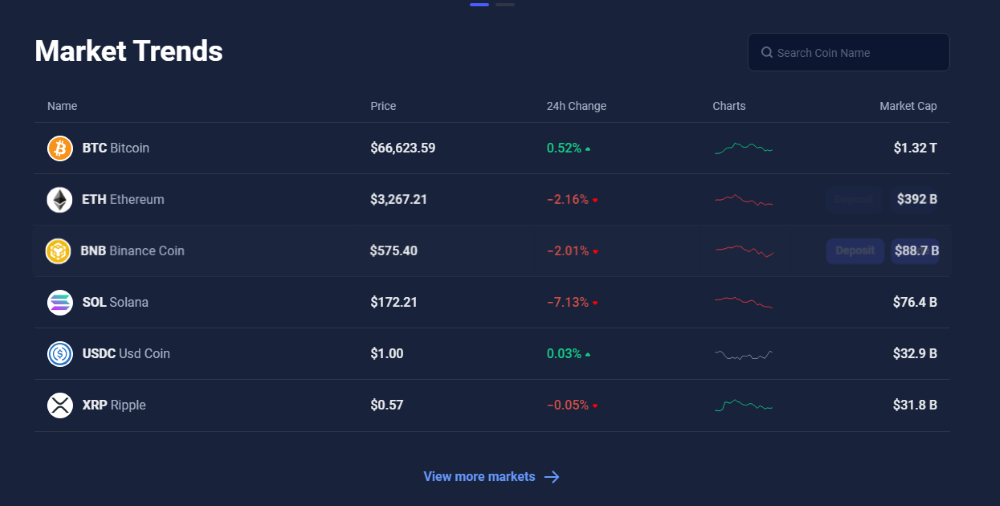1000x506 pixels.
Task: Click Solana market cap $76.4 B
Action: (915, 302)
